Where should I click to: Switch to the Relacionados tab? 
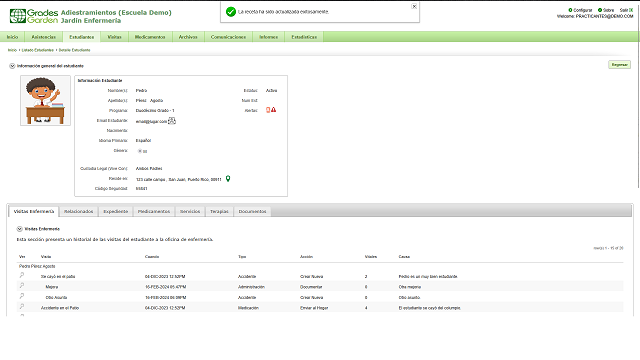[79, 211]
